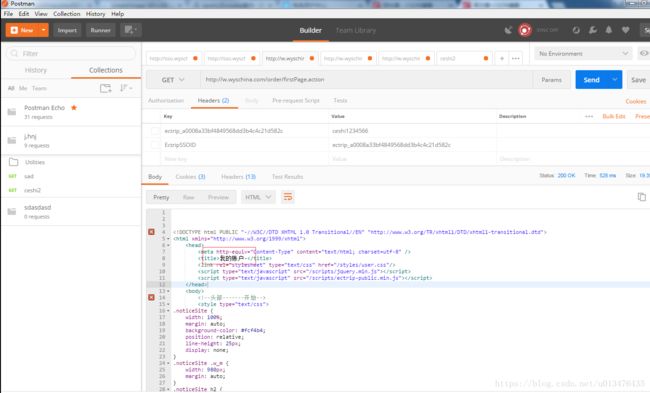This screenshot has width=650, height=393.
Task: Switch sidebar to Collections tab
Action: point(106,70)
